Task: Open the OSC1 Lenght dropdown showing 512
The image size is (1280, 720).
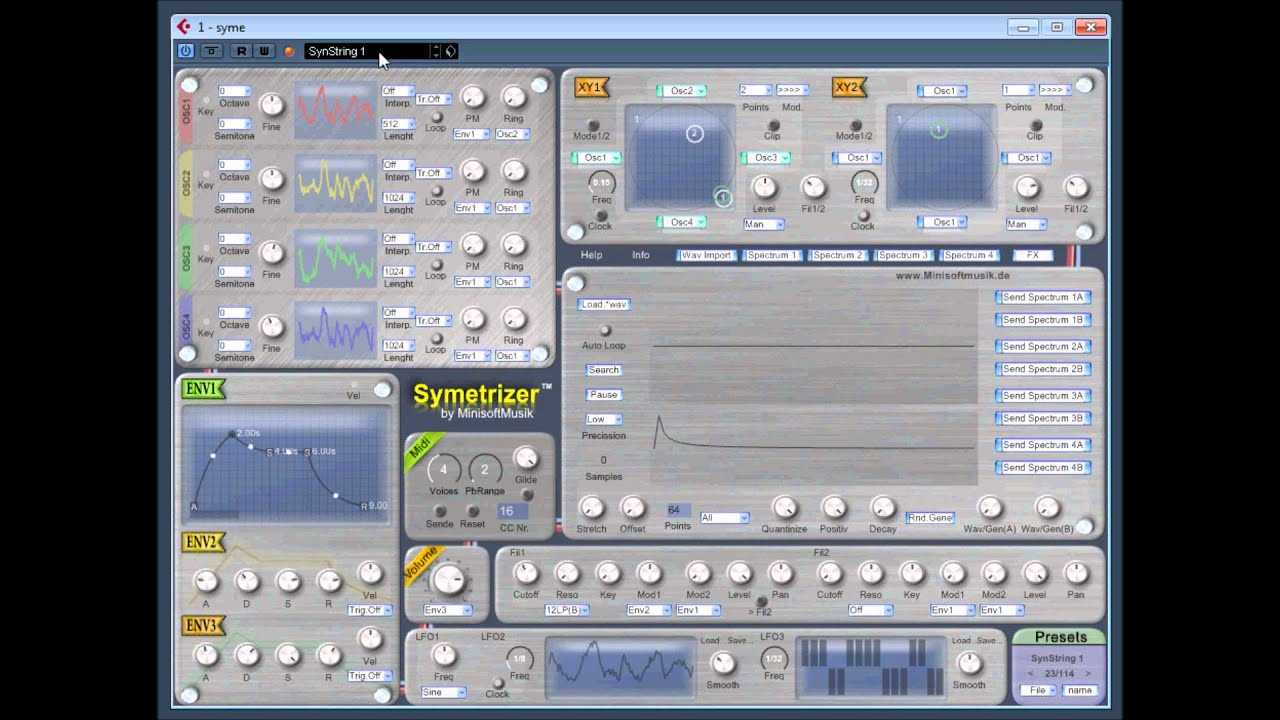Action: (x=397, y=124)
